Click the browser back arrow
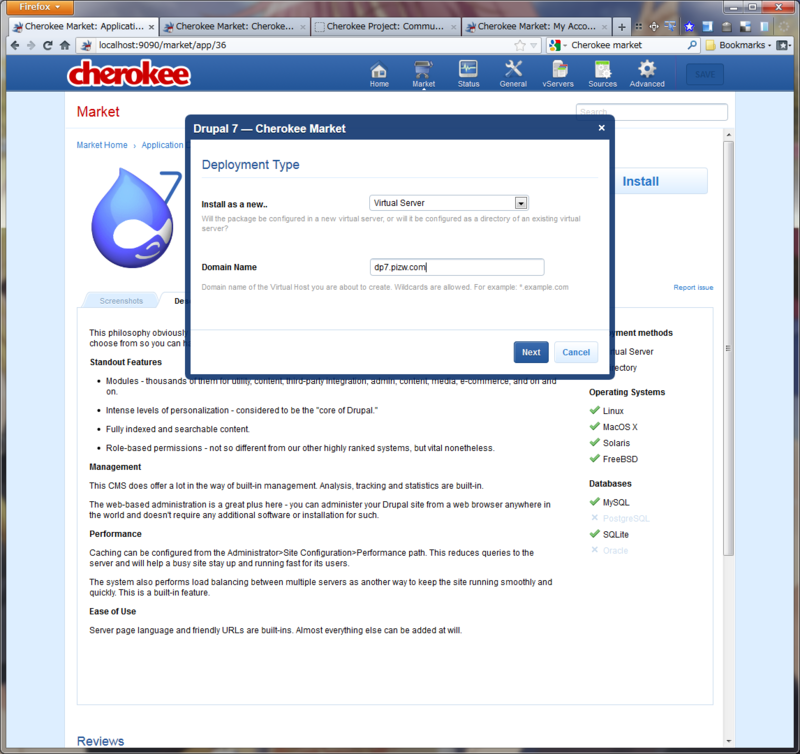Image resolution: width=800 pixels, height=754 pixels. [x=15, y=45]
